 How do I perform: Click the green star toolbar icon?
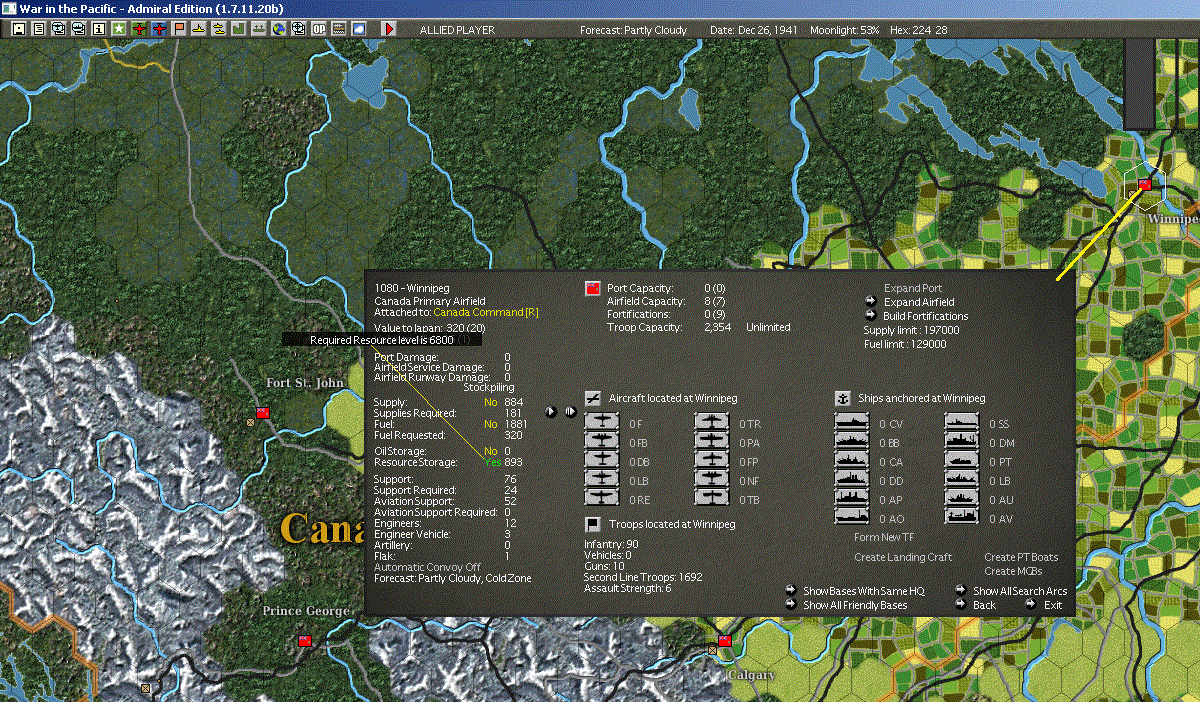click(x=118, y=29)
